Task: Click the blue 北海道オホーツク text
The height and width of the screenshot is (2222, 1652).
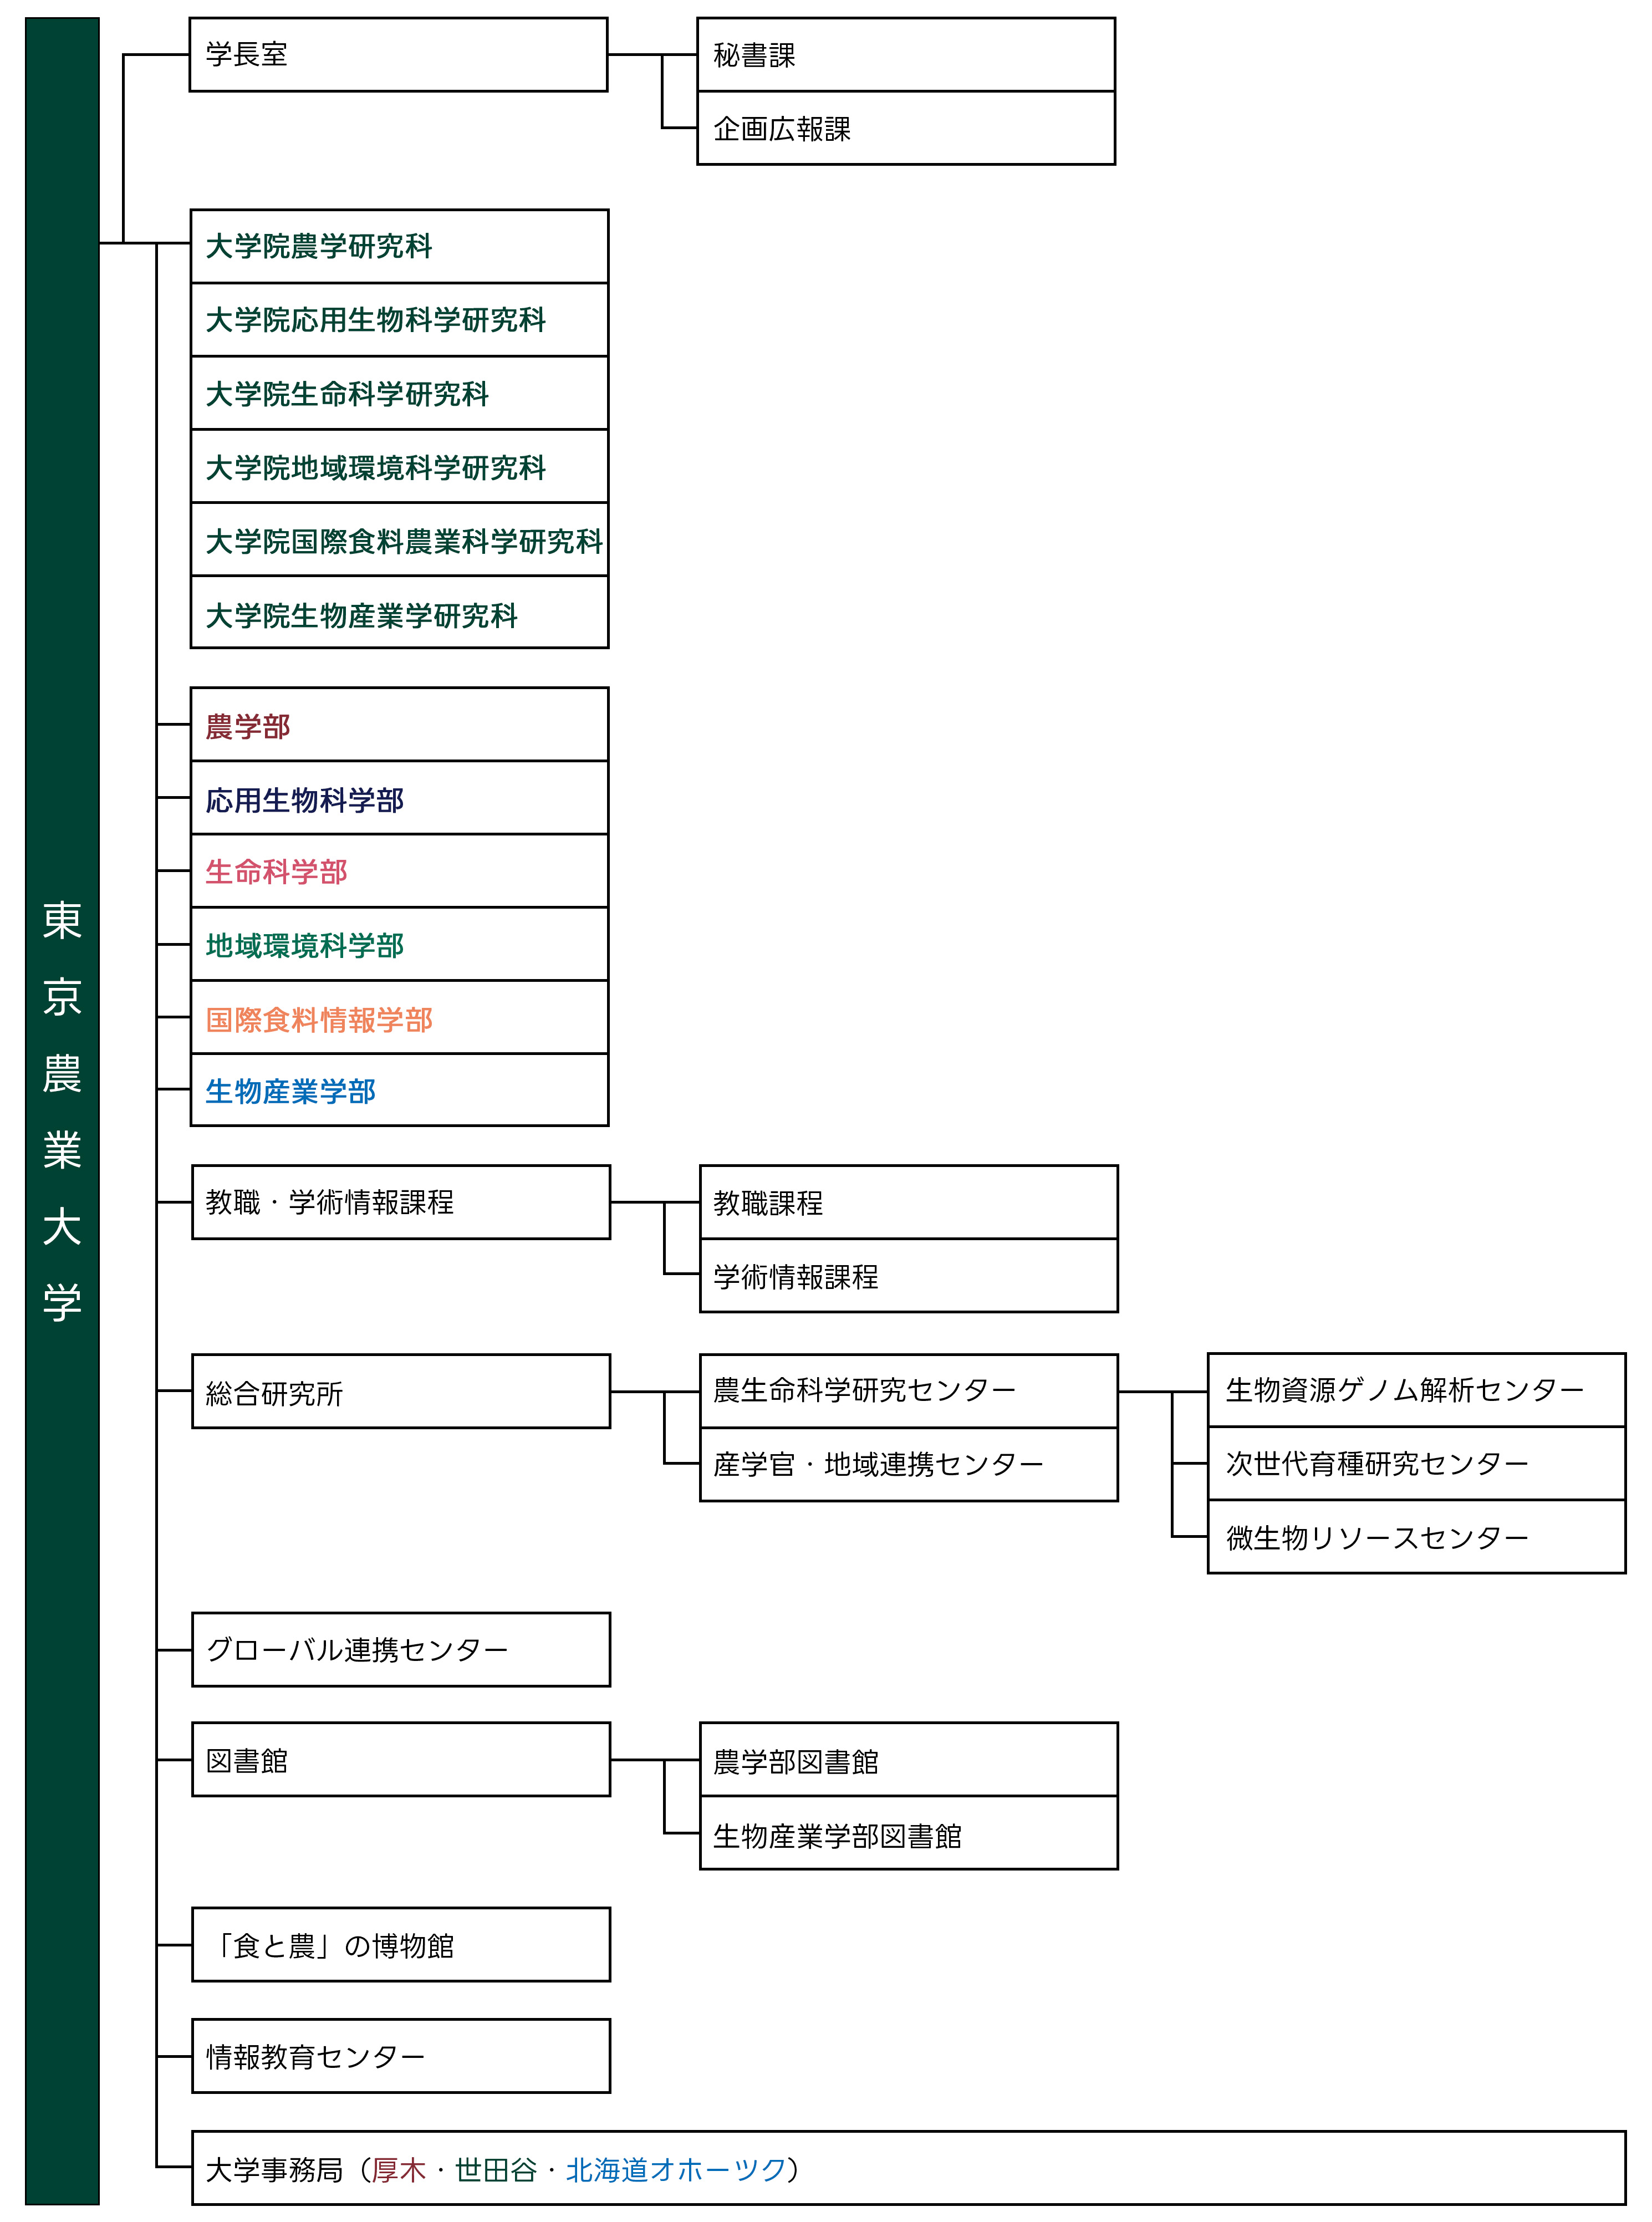Action: 676,2169
